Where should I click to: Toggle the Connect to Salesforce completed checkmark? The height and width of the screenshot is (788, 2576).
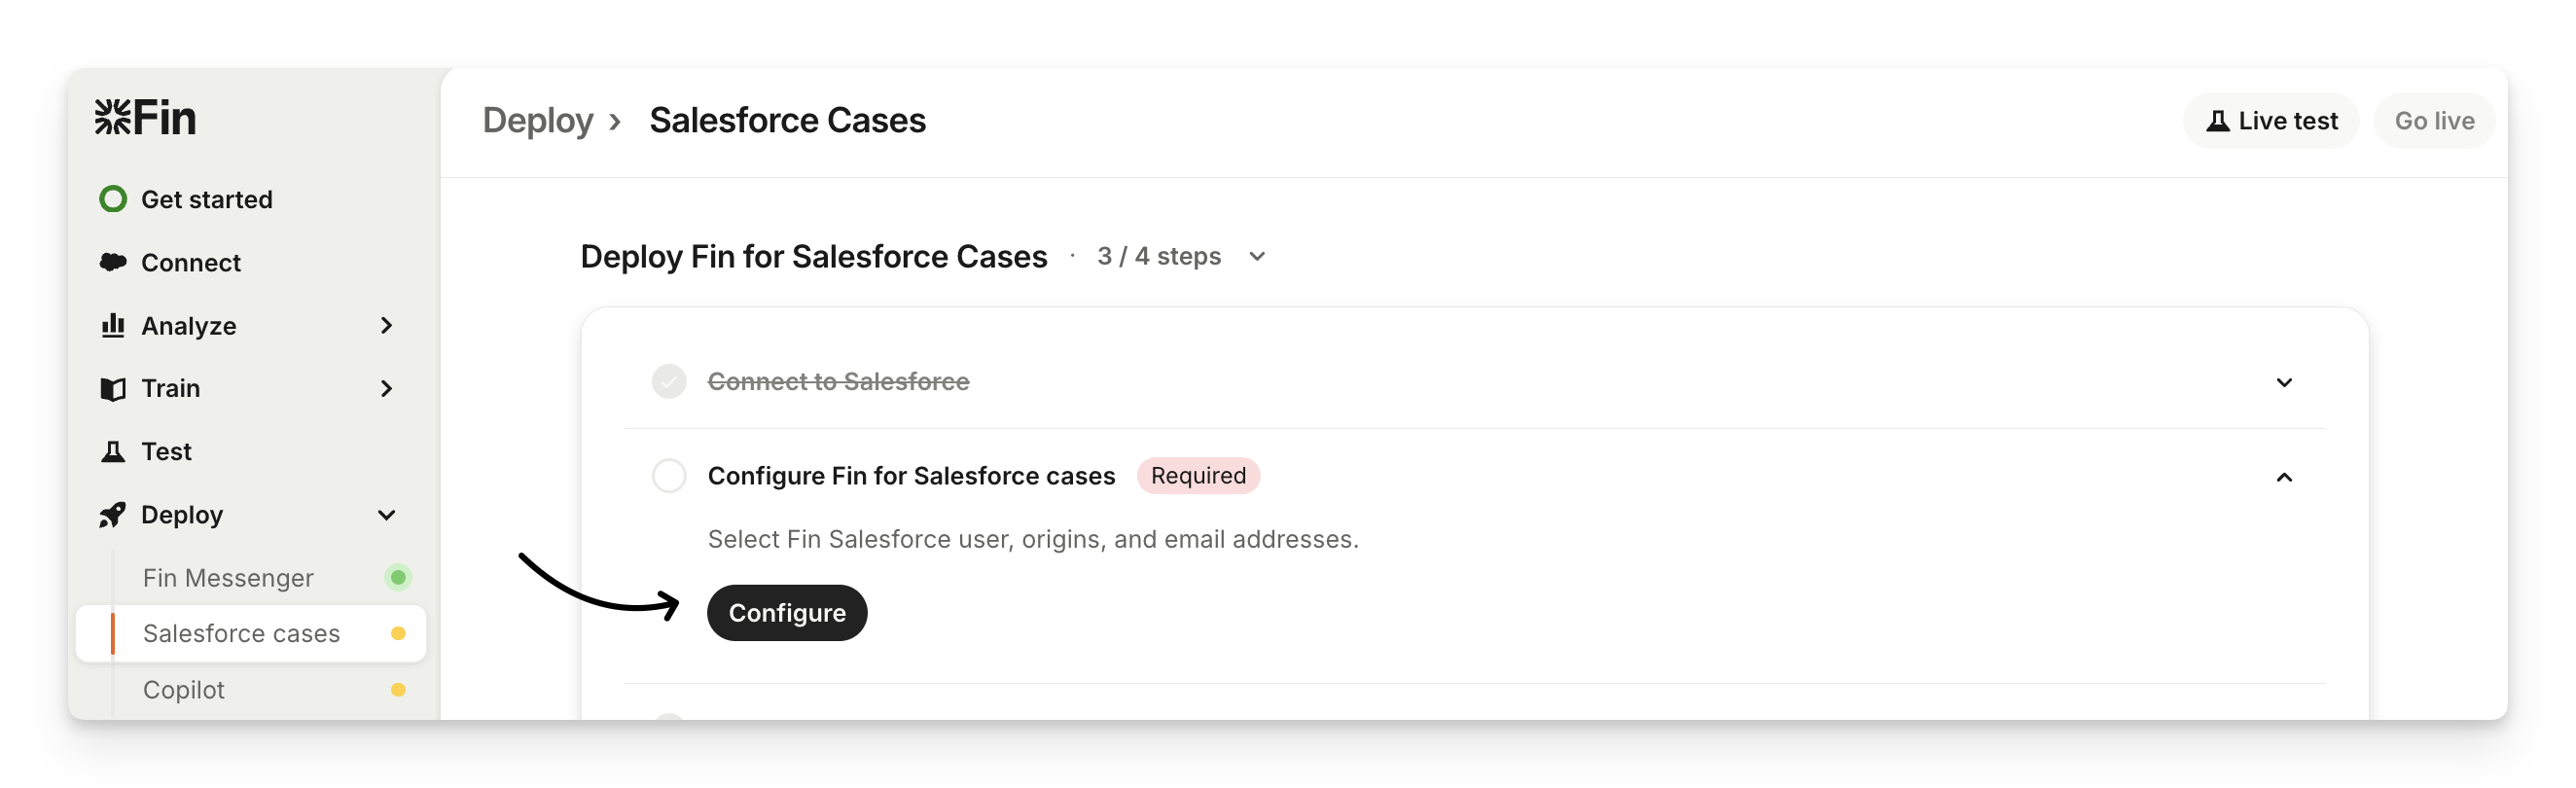tap(669, 381)
